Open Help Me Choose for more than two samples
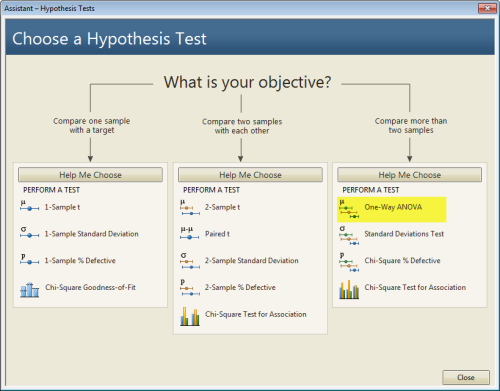This screenshot has height=391, width=500. [x=410, y=175]
